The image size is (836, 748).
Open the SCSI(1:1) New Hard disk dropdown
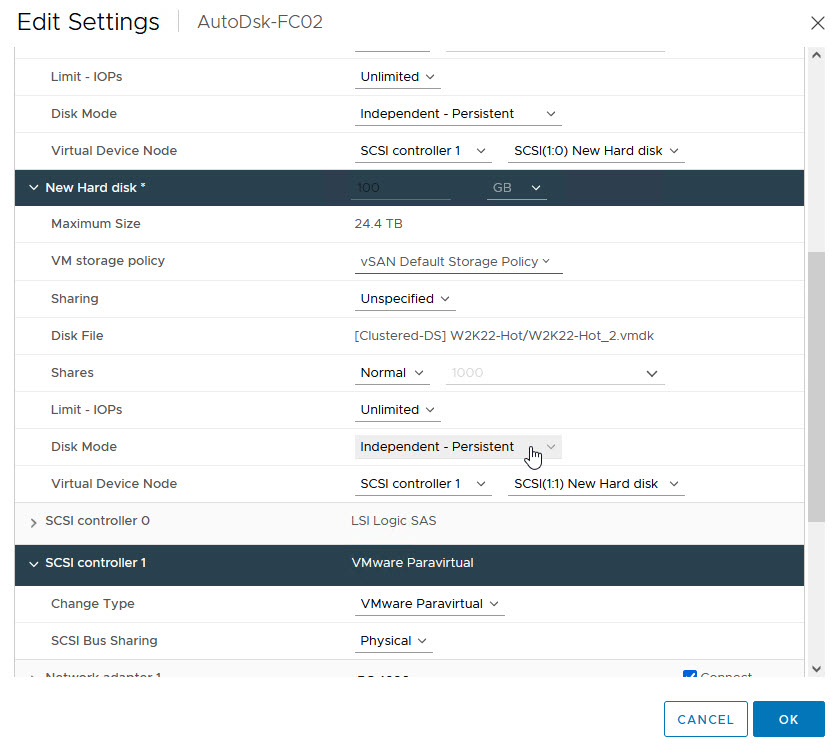pyautogui.click(x=594, y=484)
